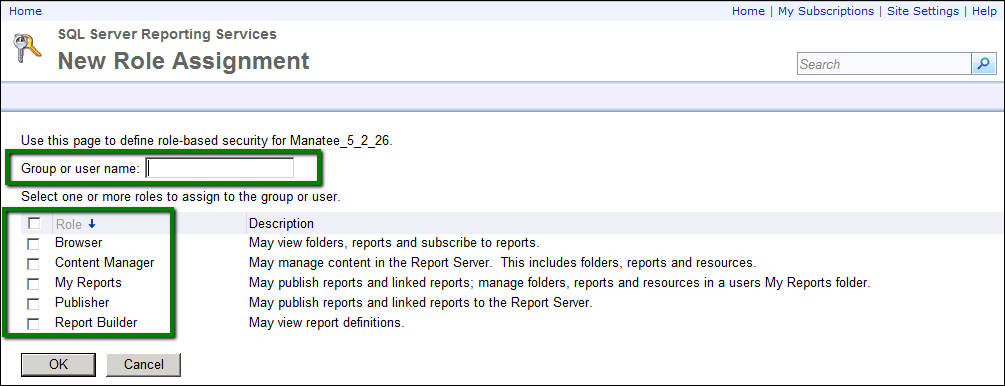Focus the Group or user name field

[220, 168]
